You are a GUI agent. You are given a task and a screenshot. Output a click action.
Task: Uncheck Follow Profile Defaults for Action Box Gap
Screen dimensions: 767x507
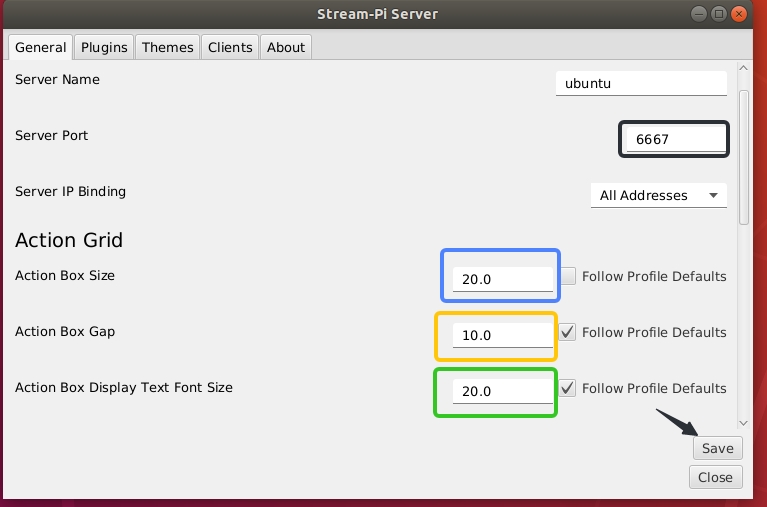coord(567,332)
